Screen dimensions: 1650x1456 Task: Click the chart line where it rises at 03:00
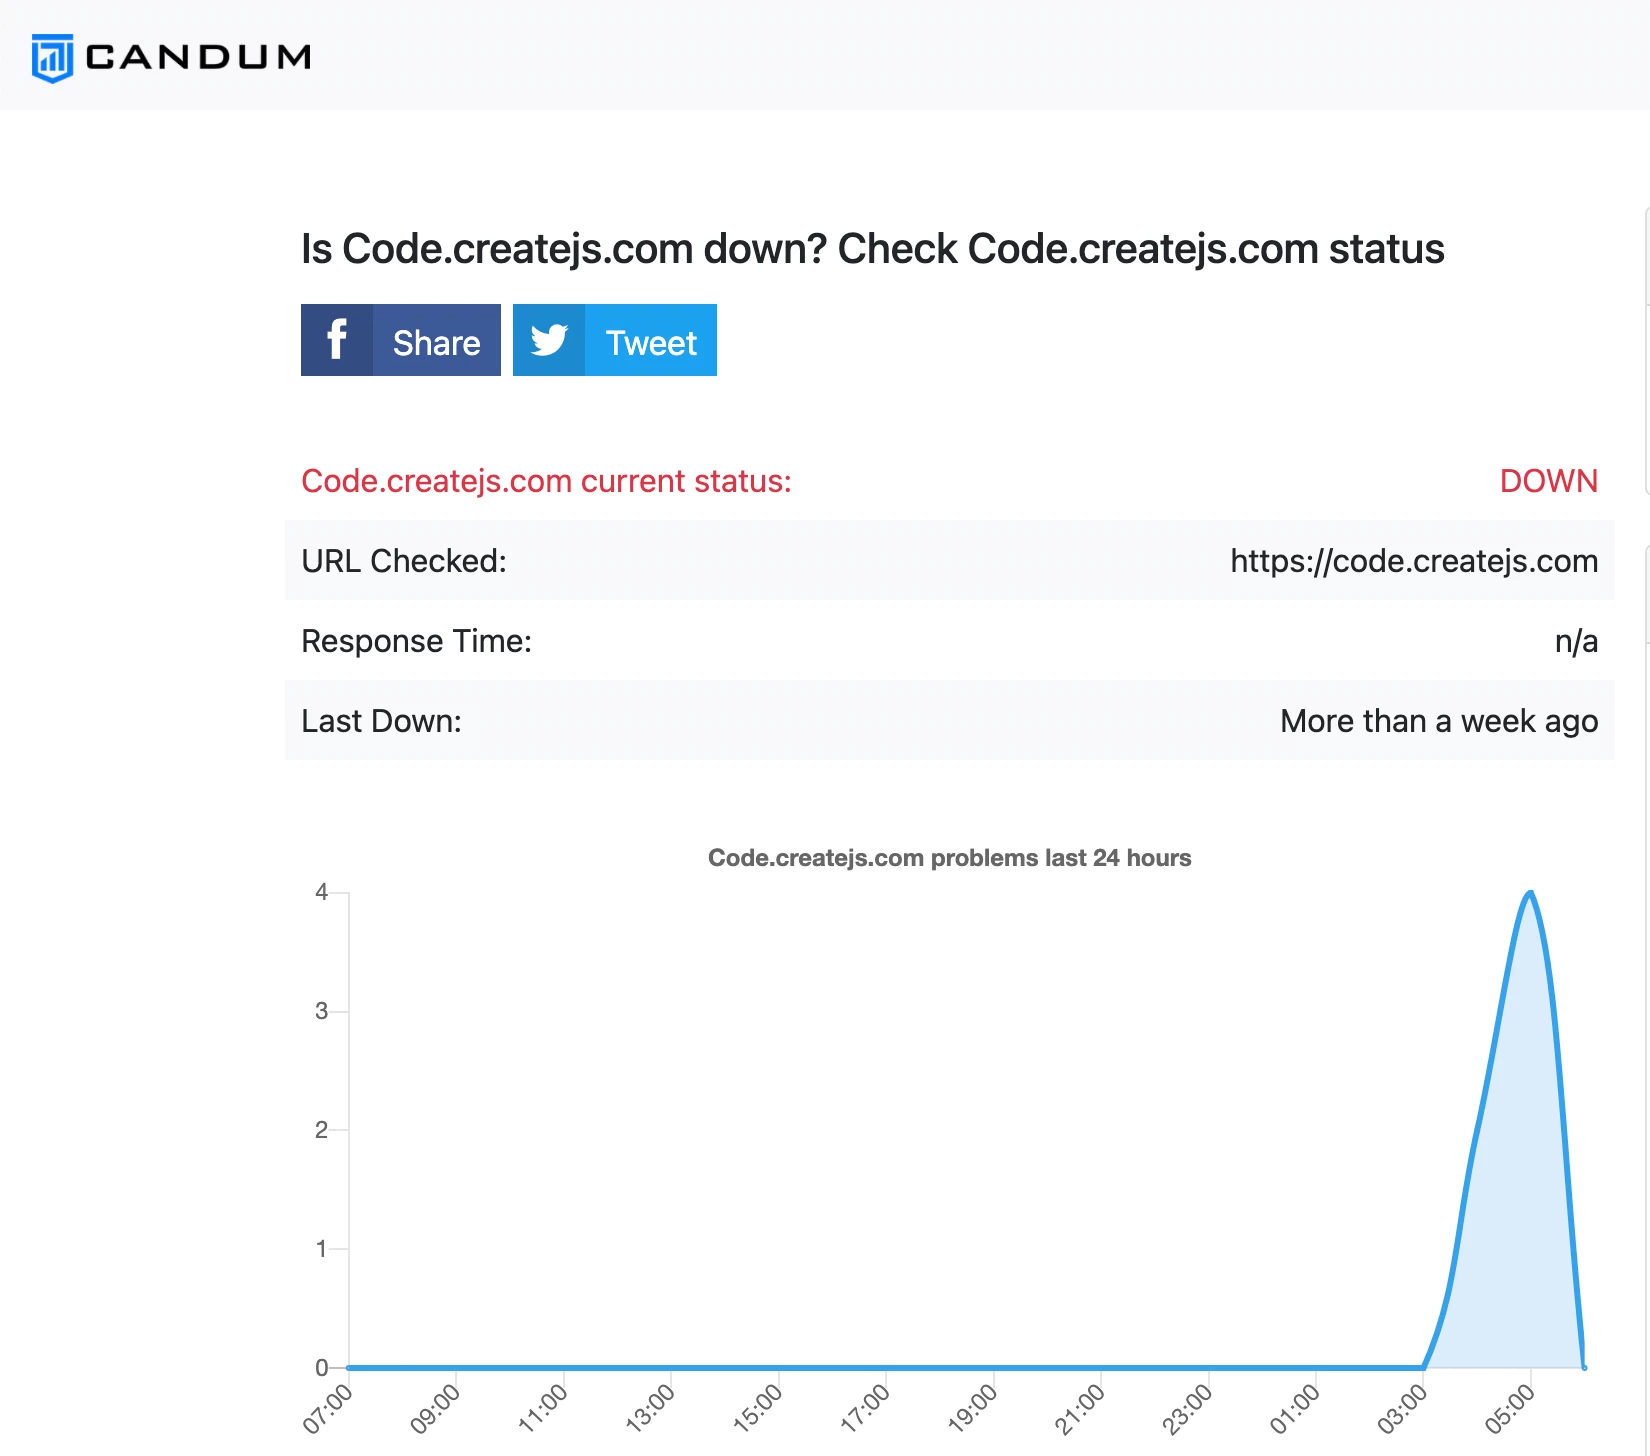pos(1424,1366)
